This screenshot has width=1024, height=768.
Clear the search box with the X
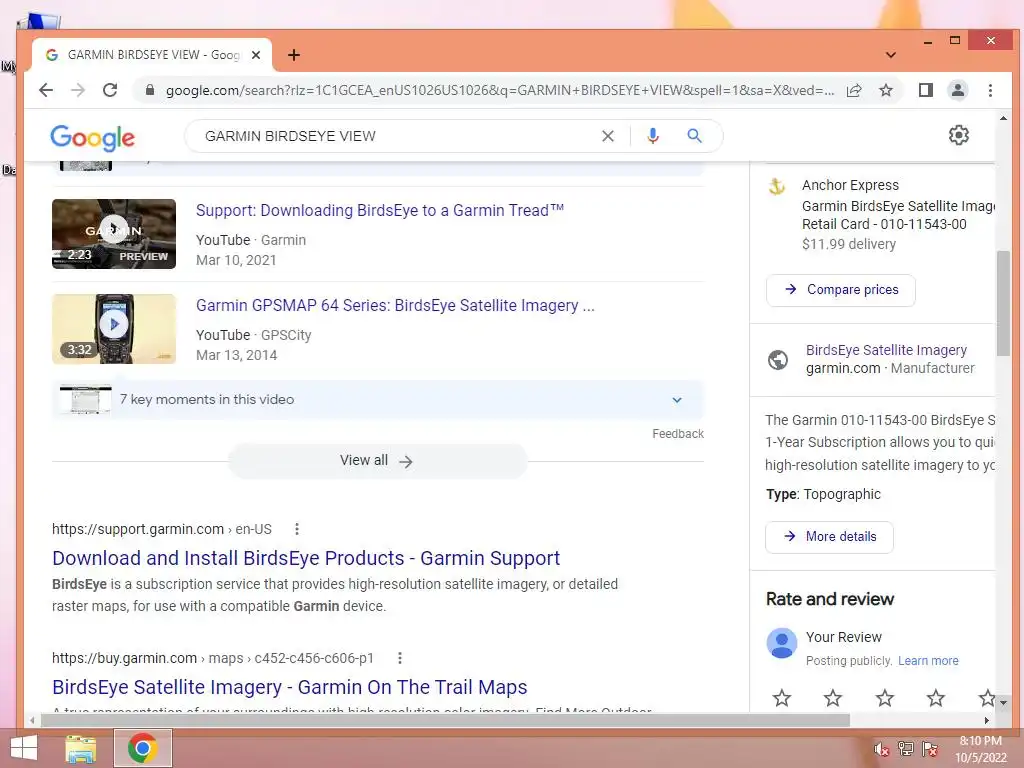(607, 136)
